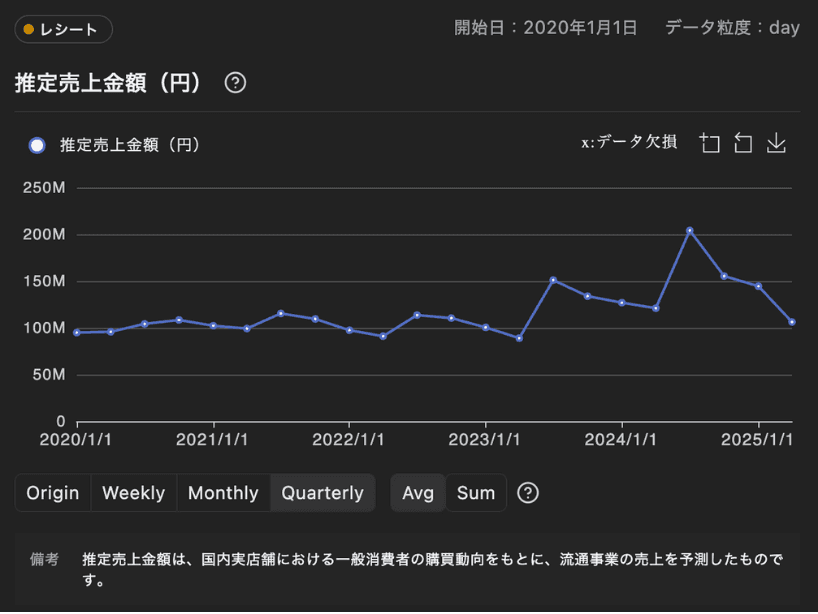Viewport: 818px width, 614px height.
Task: Switch aggregation to Avg
Action: (x=418, y=493)
